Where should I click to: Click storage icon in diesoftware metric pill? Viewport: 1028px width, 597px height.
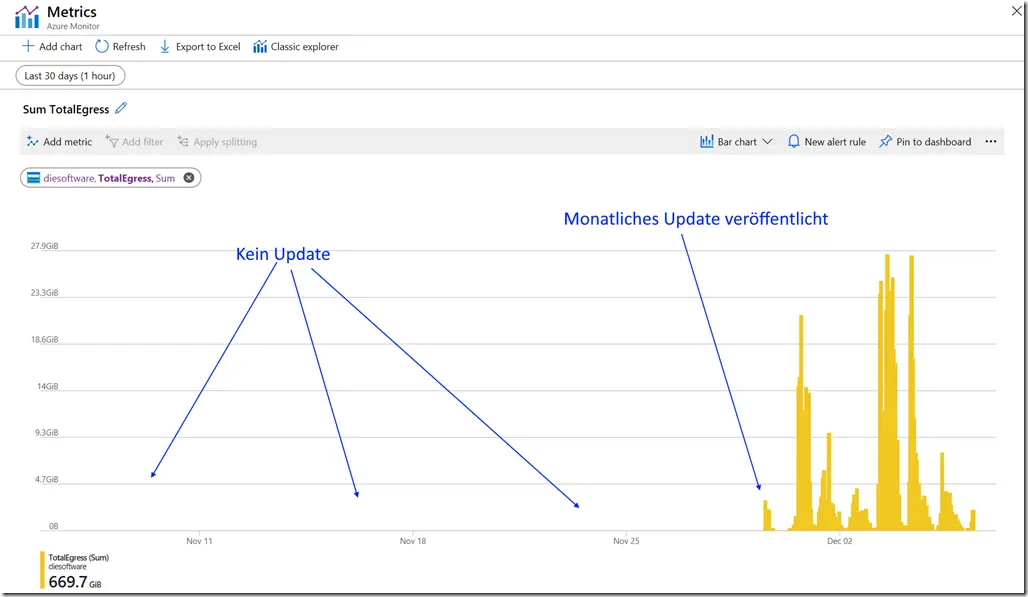[33, 178]
